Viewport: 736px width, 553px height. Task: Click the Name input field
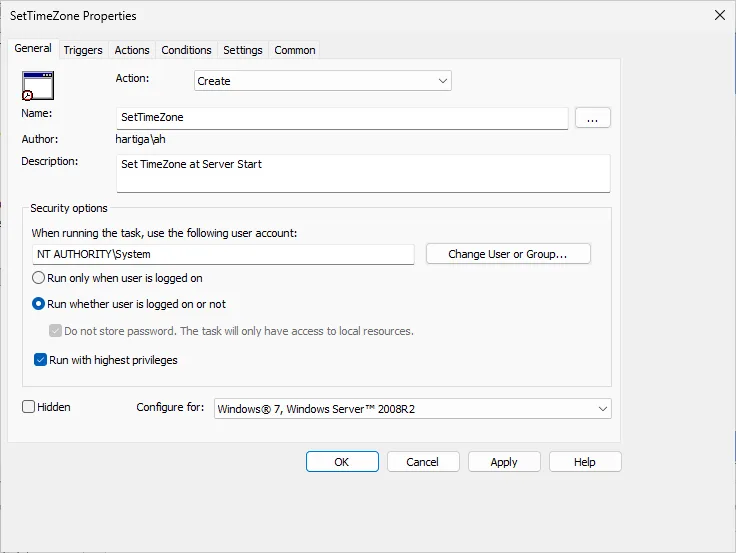tap(342, 118)
